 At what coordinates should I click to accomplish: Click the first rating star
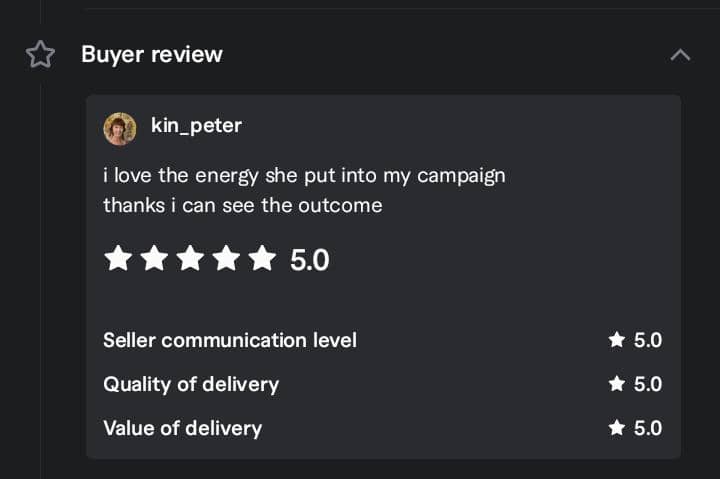118,259
